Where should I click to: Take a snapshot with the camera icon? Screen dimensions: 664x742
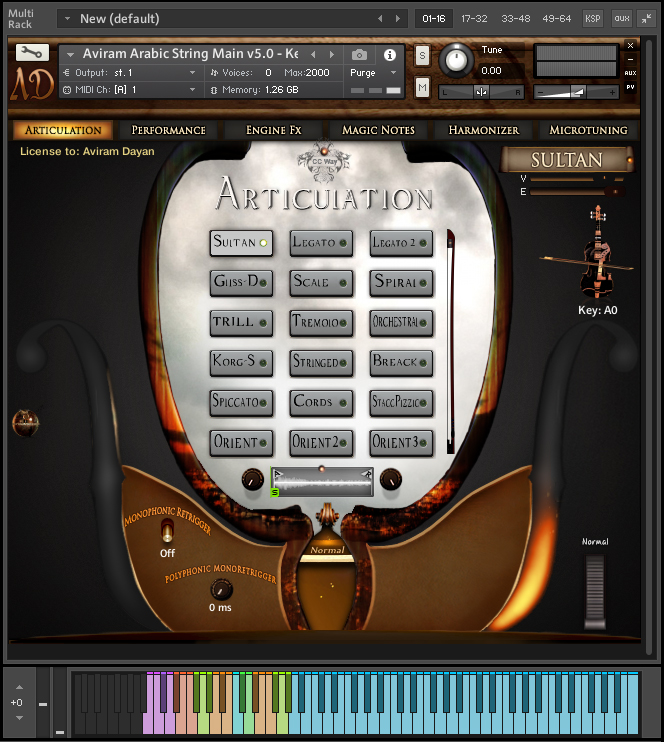(x=359, y=55)
